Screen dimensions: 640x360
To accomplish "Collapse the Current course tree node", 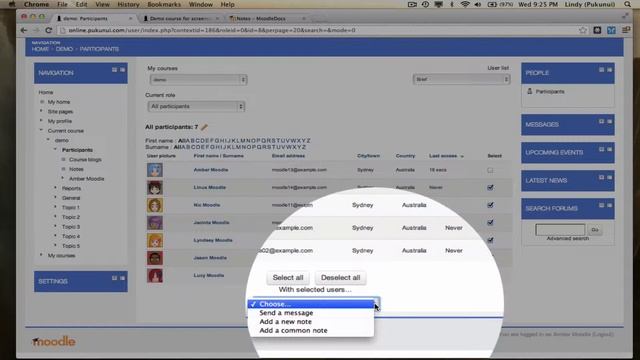I will pyautogui.click(x=41, y=131).
